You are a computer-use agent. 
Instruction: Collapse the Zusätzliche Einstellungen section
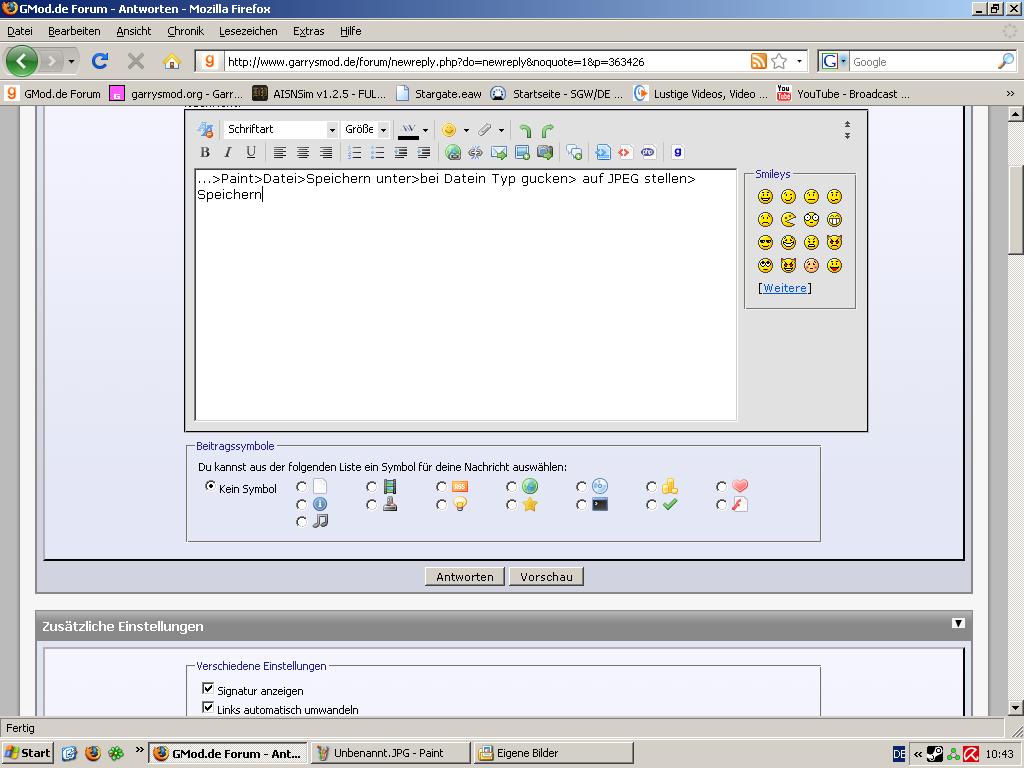pos(958,623)
